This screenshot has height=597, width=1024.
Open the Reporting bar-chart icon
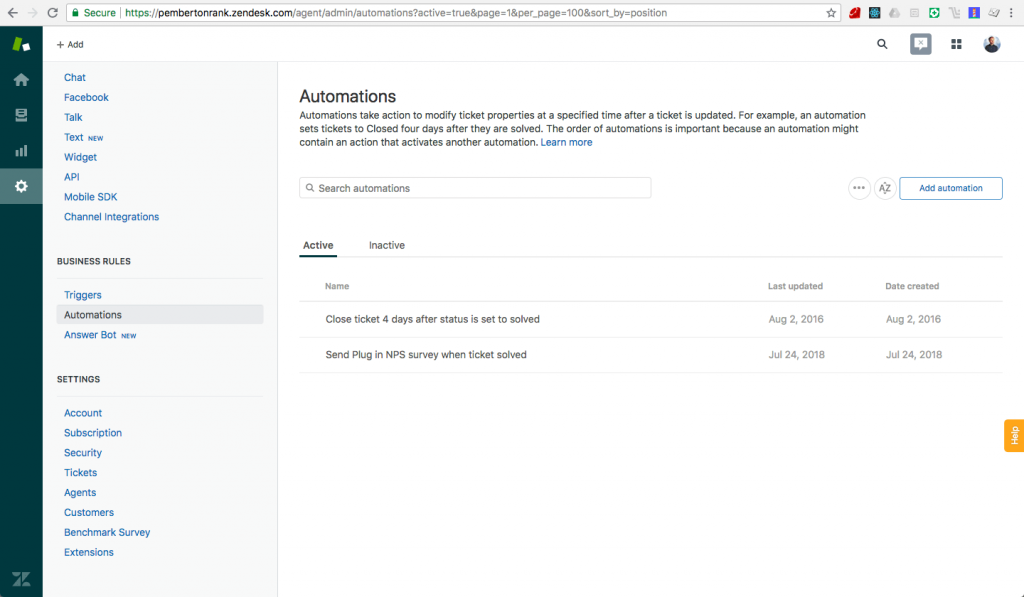[x=21, y=150]
